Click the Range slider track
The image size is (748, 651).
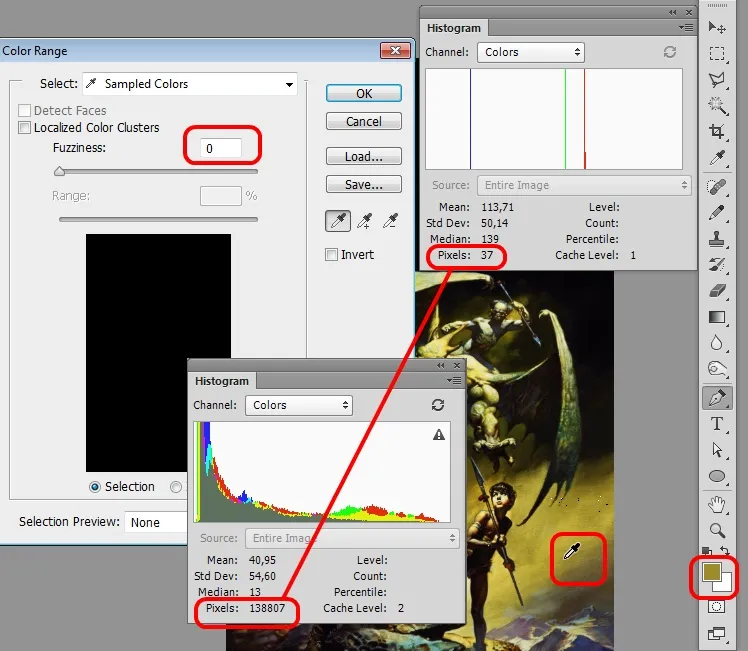coord(158,219)
